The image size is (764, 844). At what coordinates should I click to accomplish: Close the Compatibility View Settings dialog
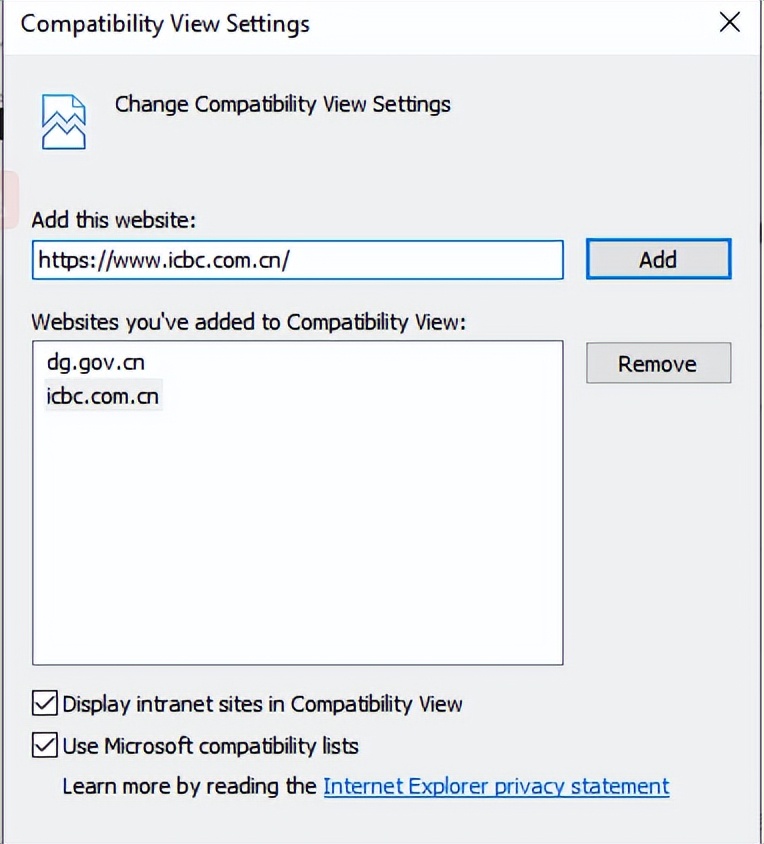point(730,23)
